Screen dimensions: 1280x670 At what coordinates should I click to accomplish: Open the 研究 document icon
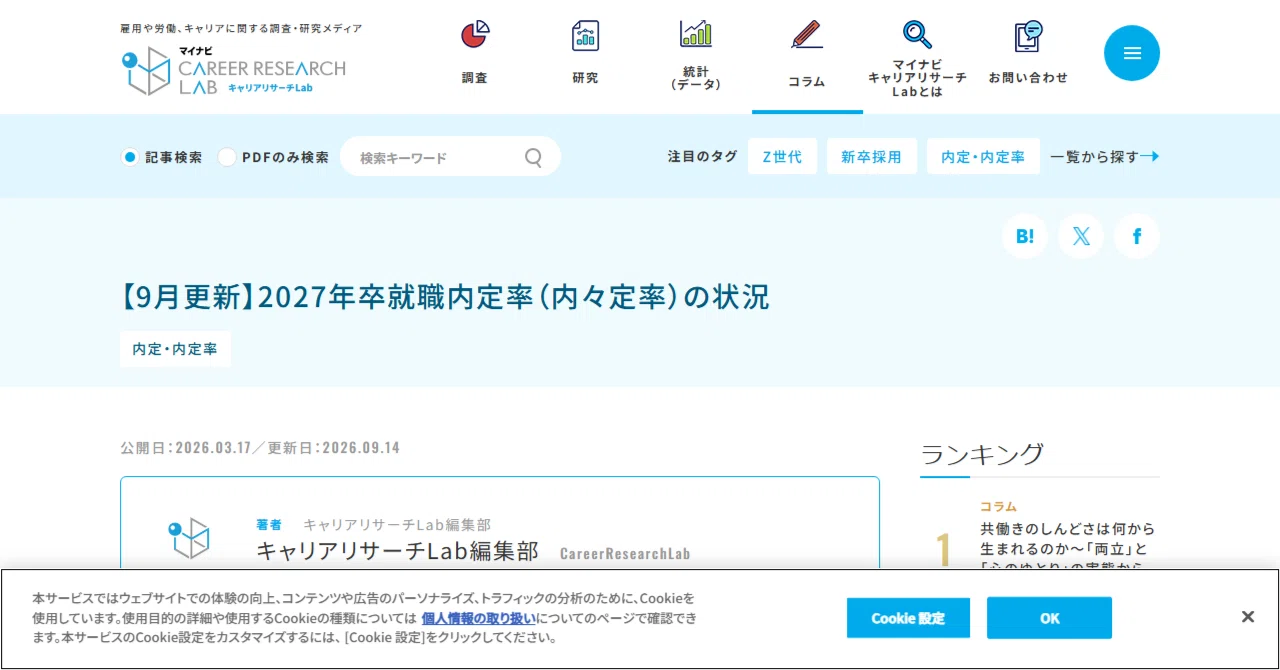coord(586,35)
